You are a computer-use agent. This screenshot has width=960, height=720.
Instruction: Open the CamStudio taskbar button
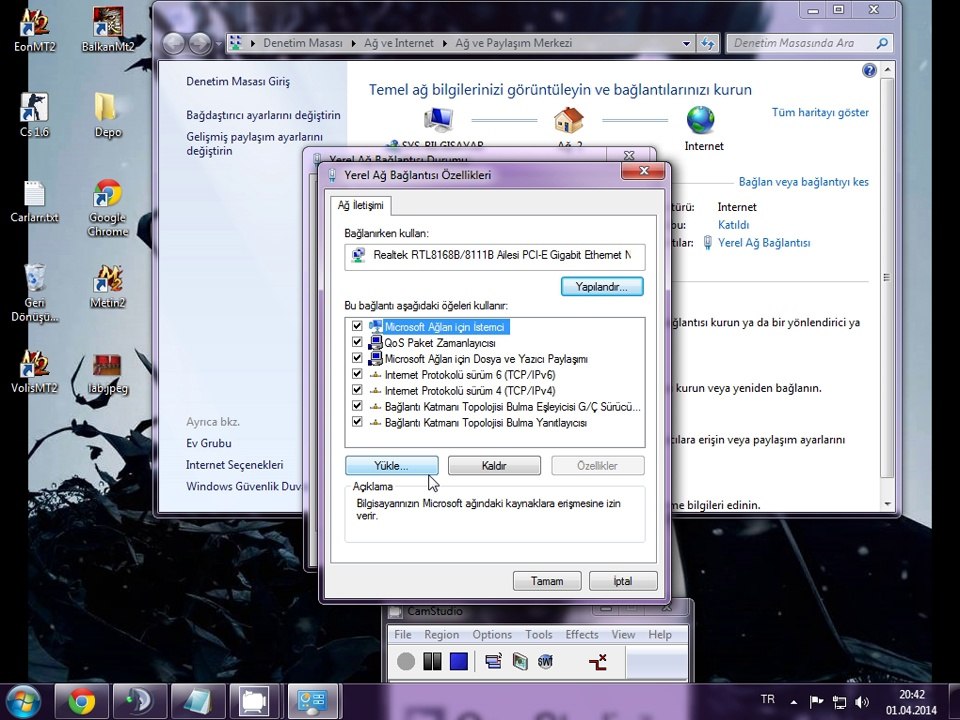point(255,702)
